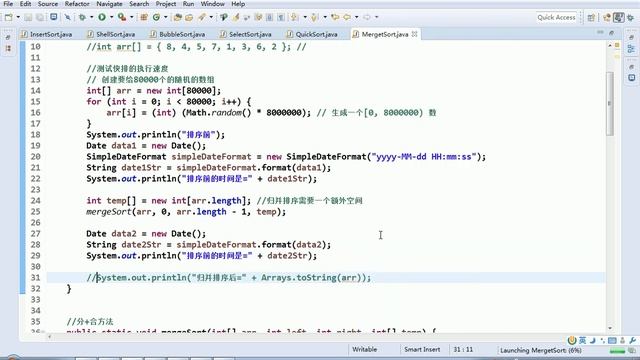640x360 pixels.
Task: Switch to the SelectSort.java tab
Action: [x=246, y=34]
